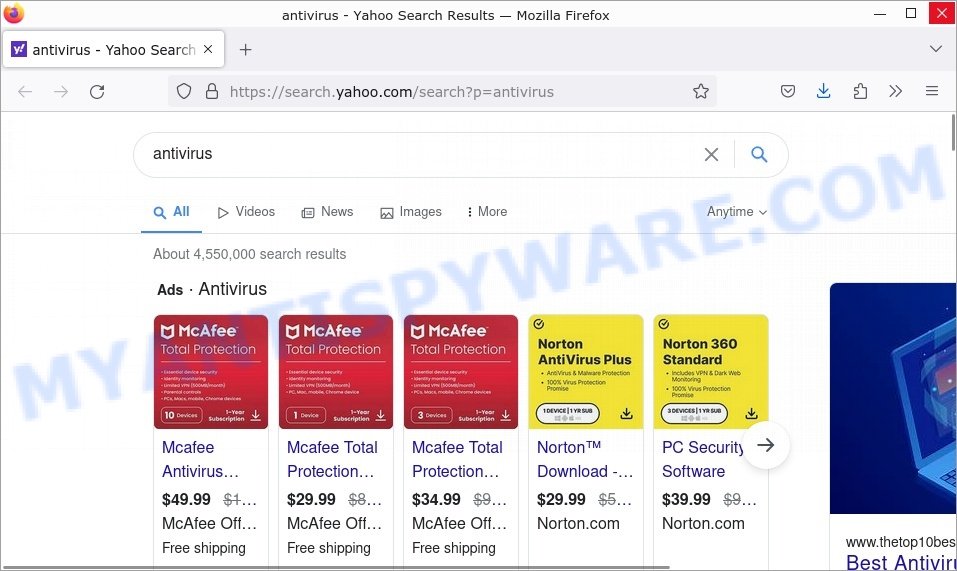The width and height of the screenshot is (957, 571).
Task: Switch to the News tab
Action: tap(327, 212)
